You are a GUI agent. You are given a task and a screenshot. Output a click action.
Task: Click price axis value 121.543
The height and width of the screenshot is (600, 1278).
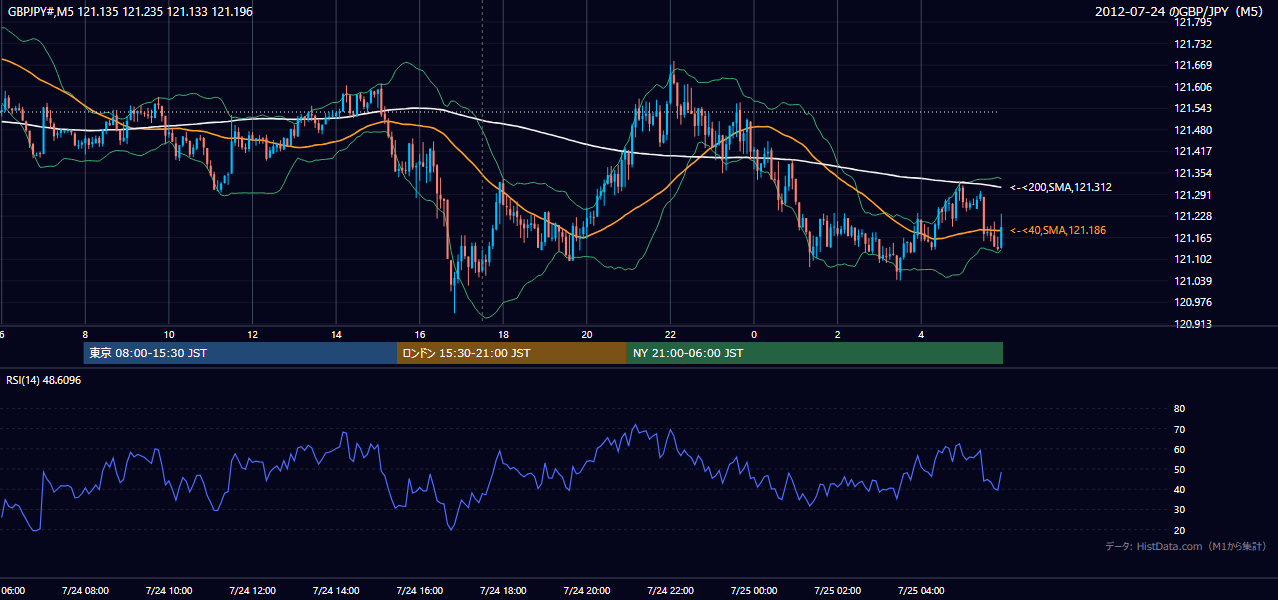point(1192,109)
